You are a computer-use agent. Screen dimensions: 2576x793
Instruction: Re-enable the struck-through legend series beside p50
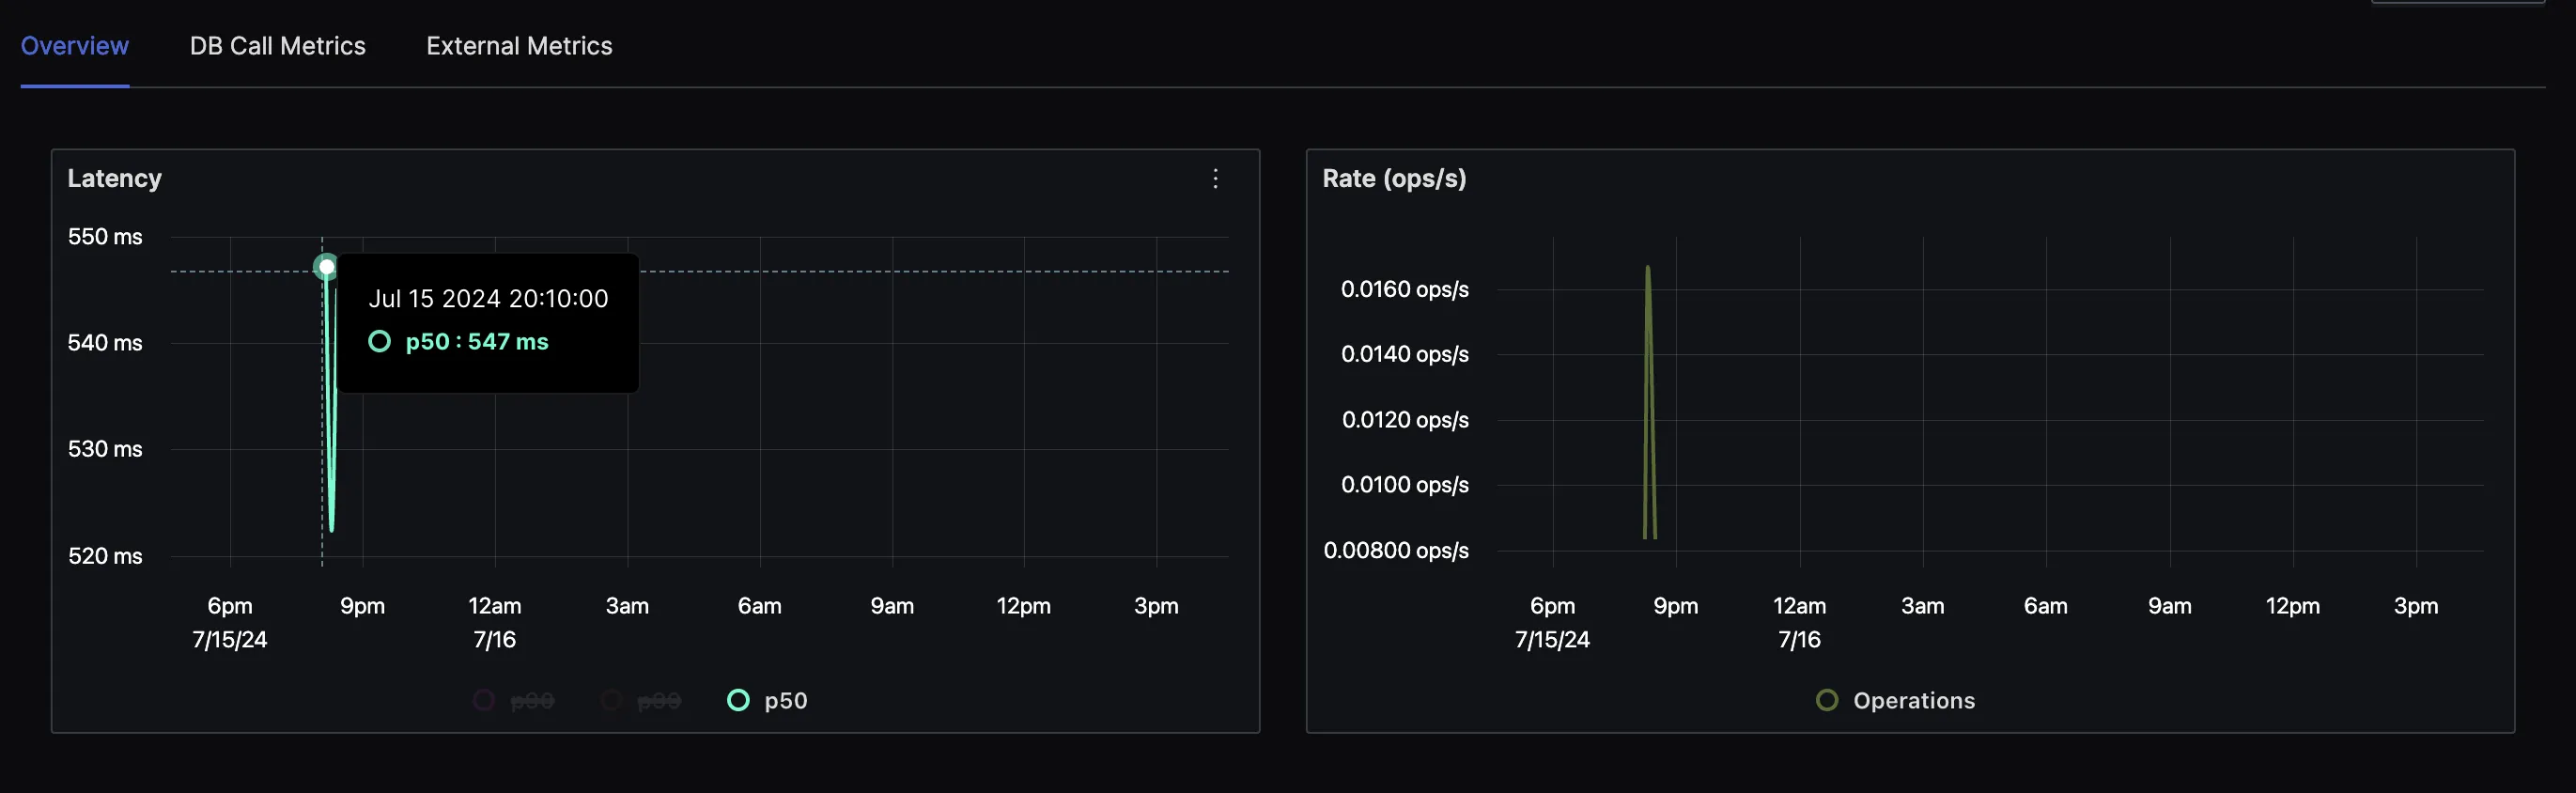tap(641, 701)
